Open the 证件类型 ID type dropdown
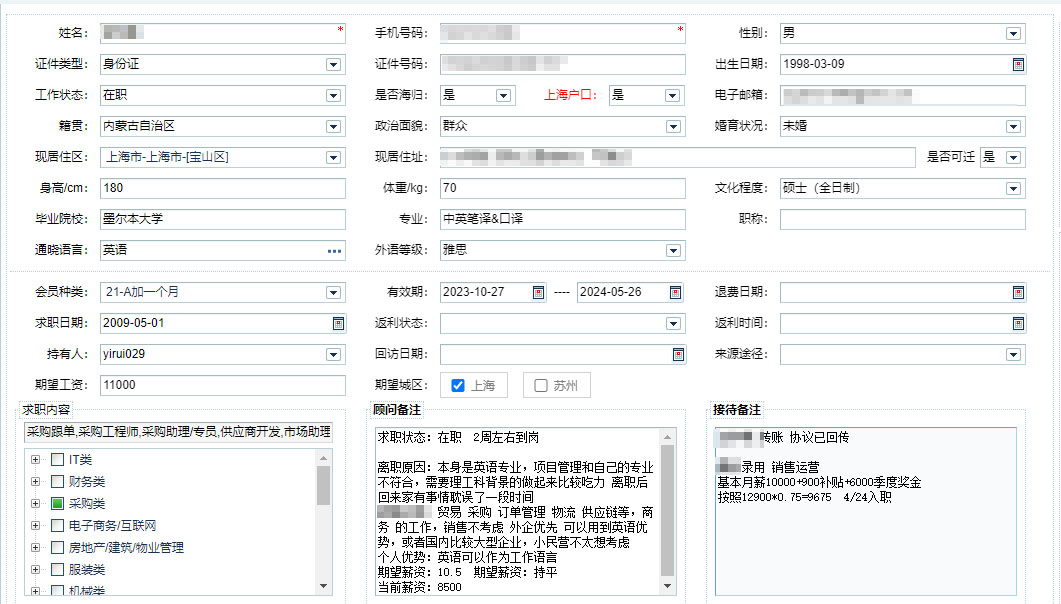This screenshot has height=604, width=1061. tap(333, 64)
